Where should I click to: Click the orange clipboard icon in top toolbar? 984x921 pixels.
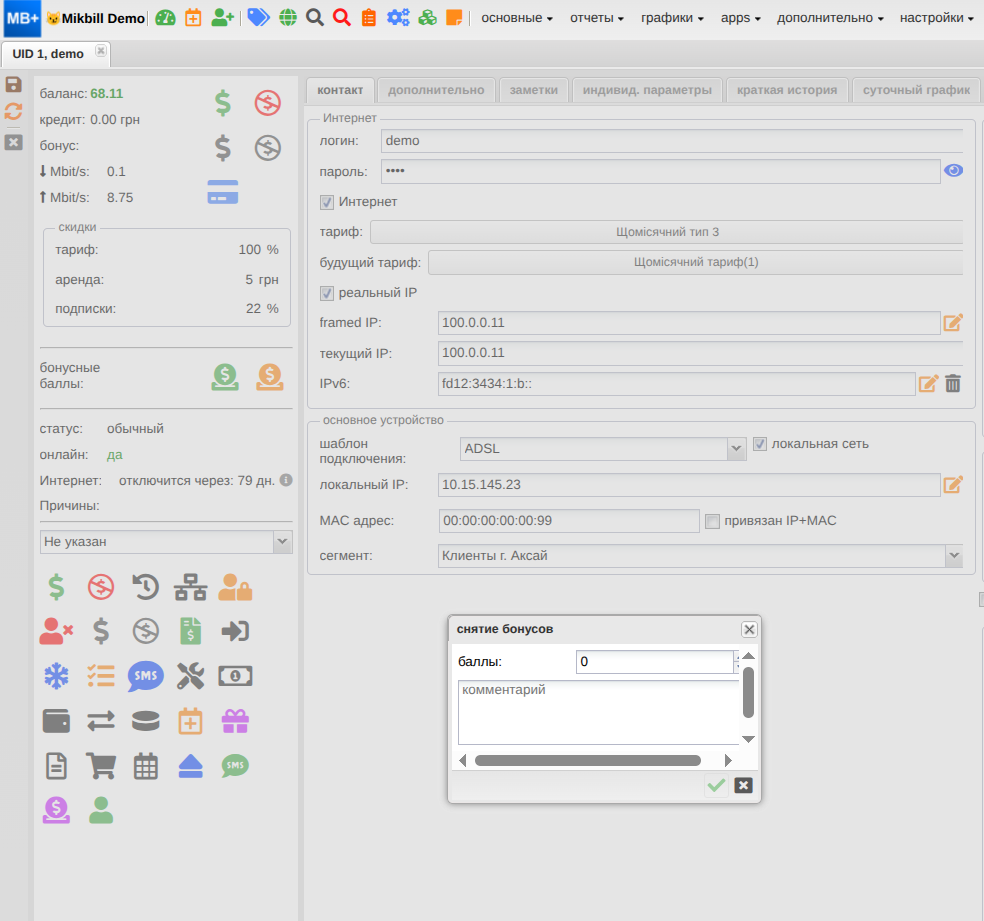pos(369,18)
